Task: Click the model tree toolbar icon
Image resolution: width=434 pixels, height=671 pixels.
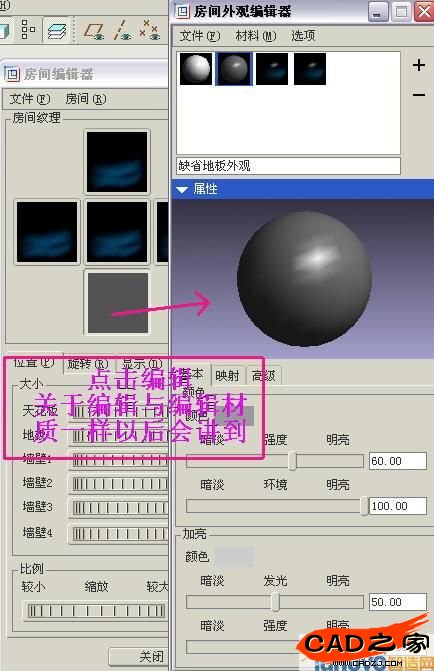Action: [x=28, y=30]
